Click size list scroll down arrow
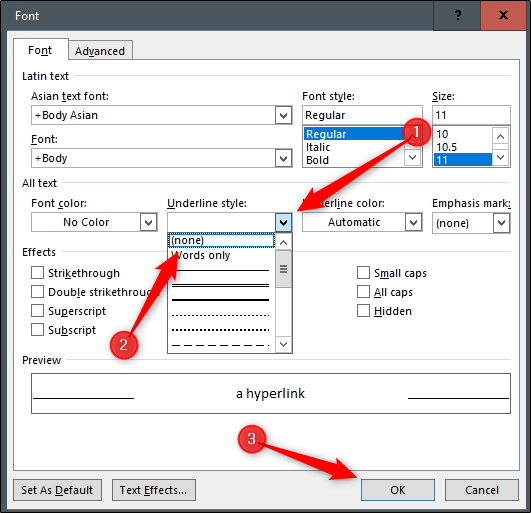The image size is (531, 513). click(x=500, y=157)
